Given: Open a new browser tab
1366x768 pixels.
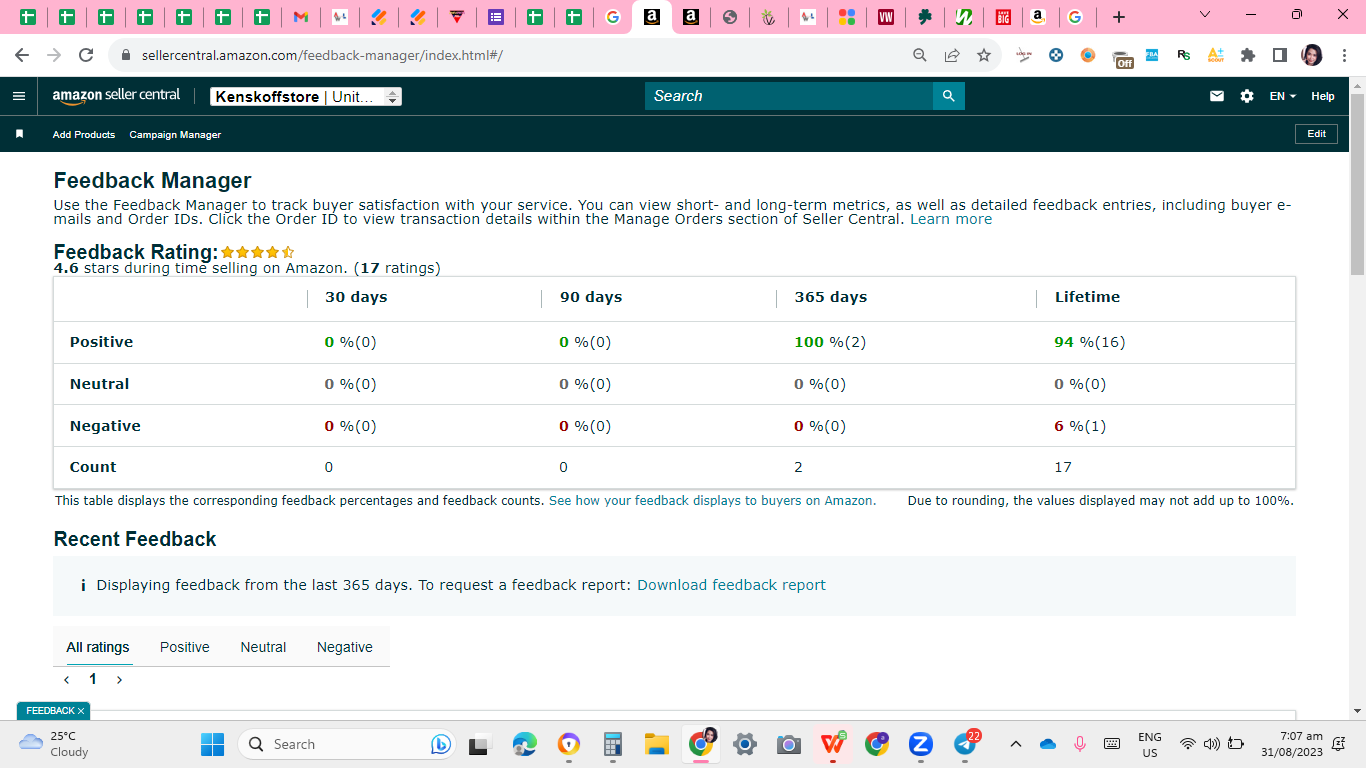Looking at the screenshot, I should pyautogui.click(x=1119, y=17).
